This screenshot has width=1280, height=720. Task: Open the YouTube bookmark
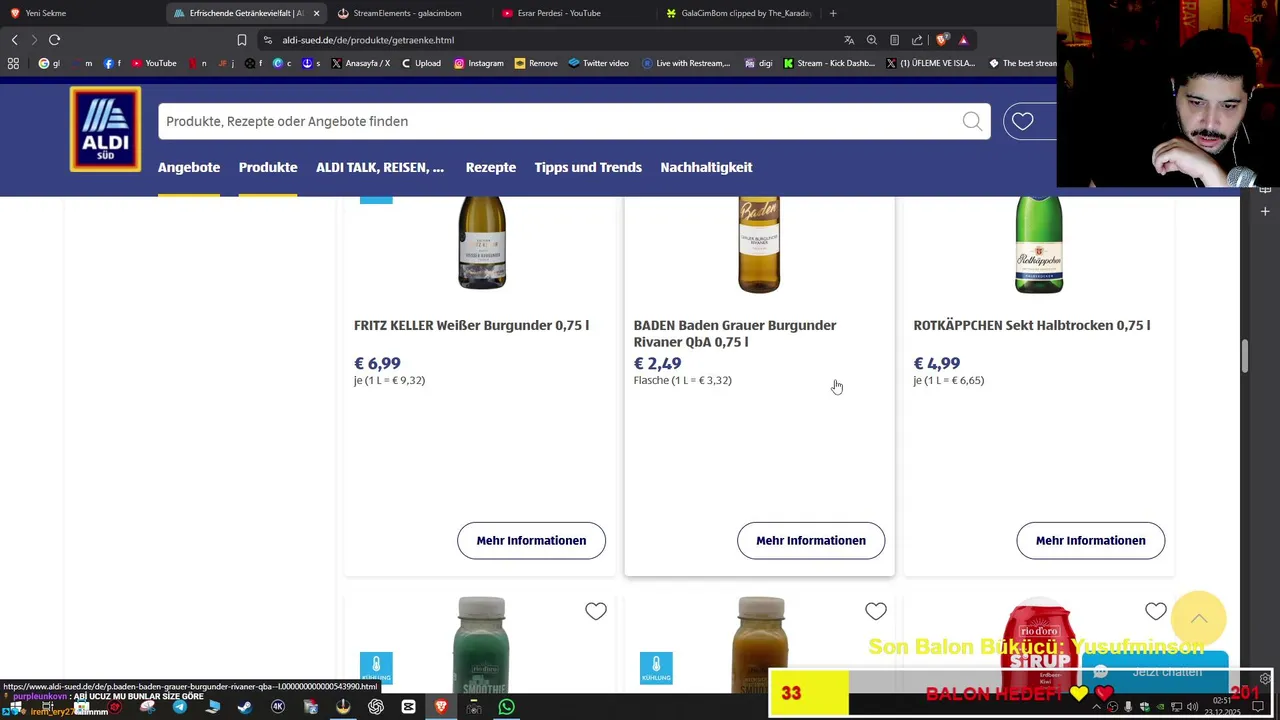153,63
